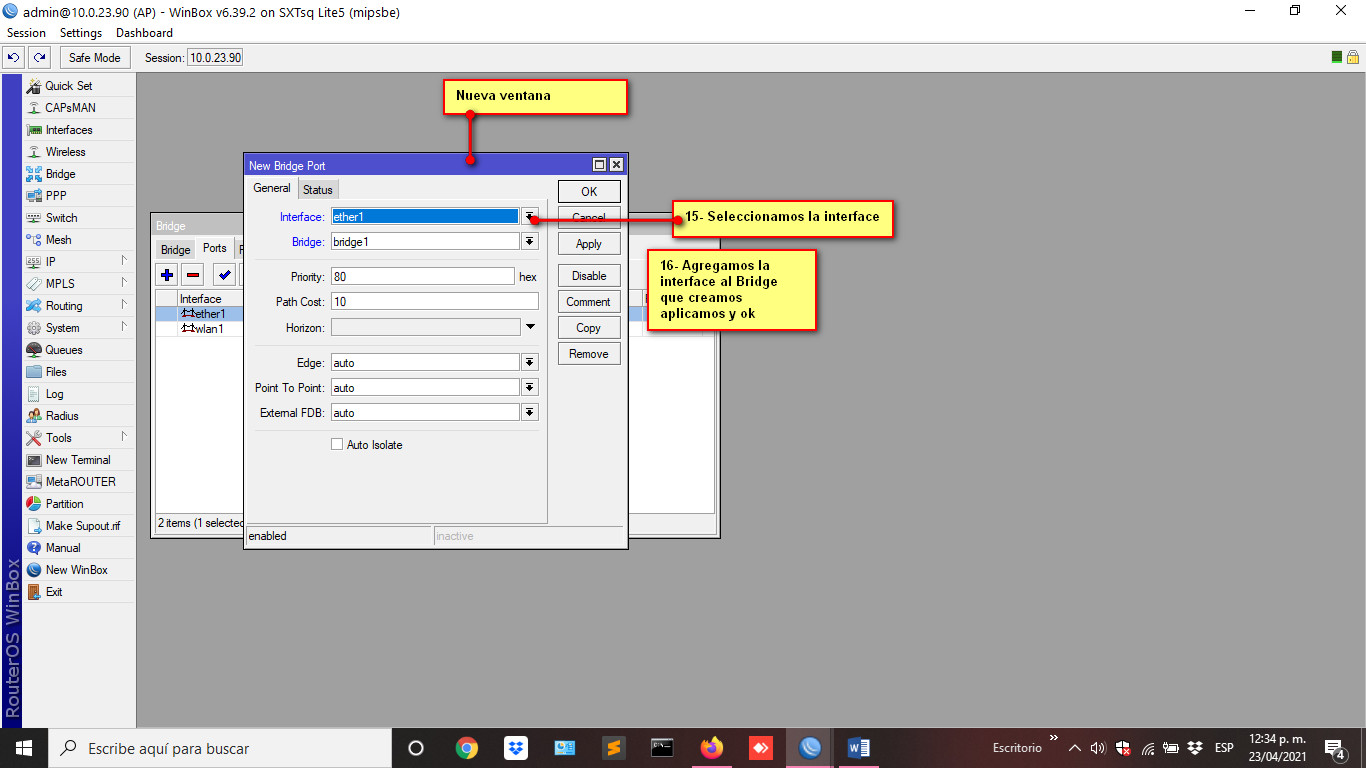Open New Terminal from sidebar
This screenshot has height=768, width=1366.
[x=77, y=460]
